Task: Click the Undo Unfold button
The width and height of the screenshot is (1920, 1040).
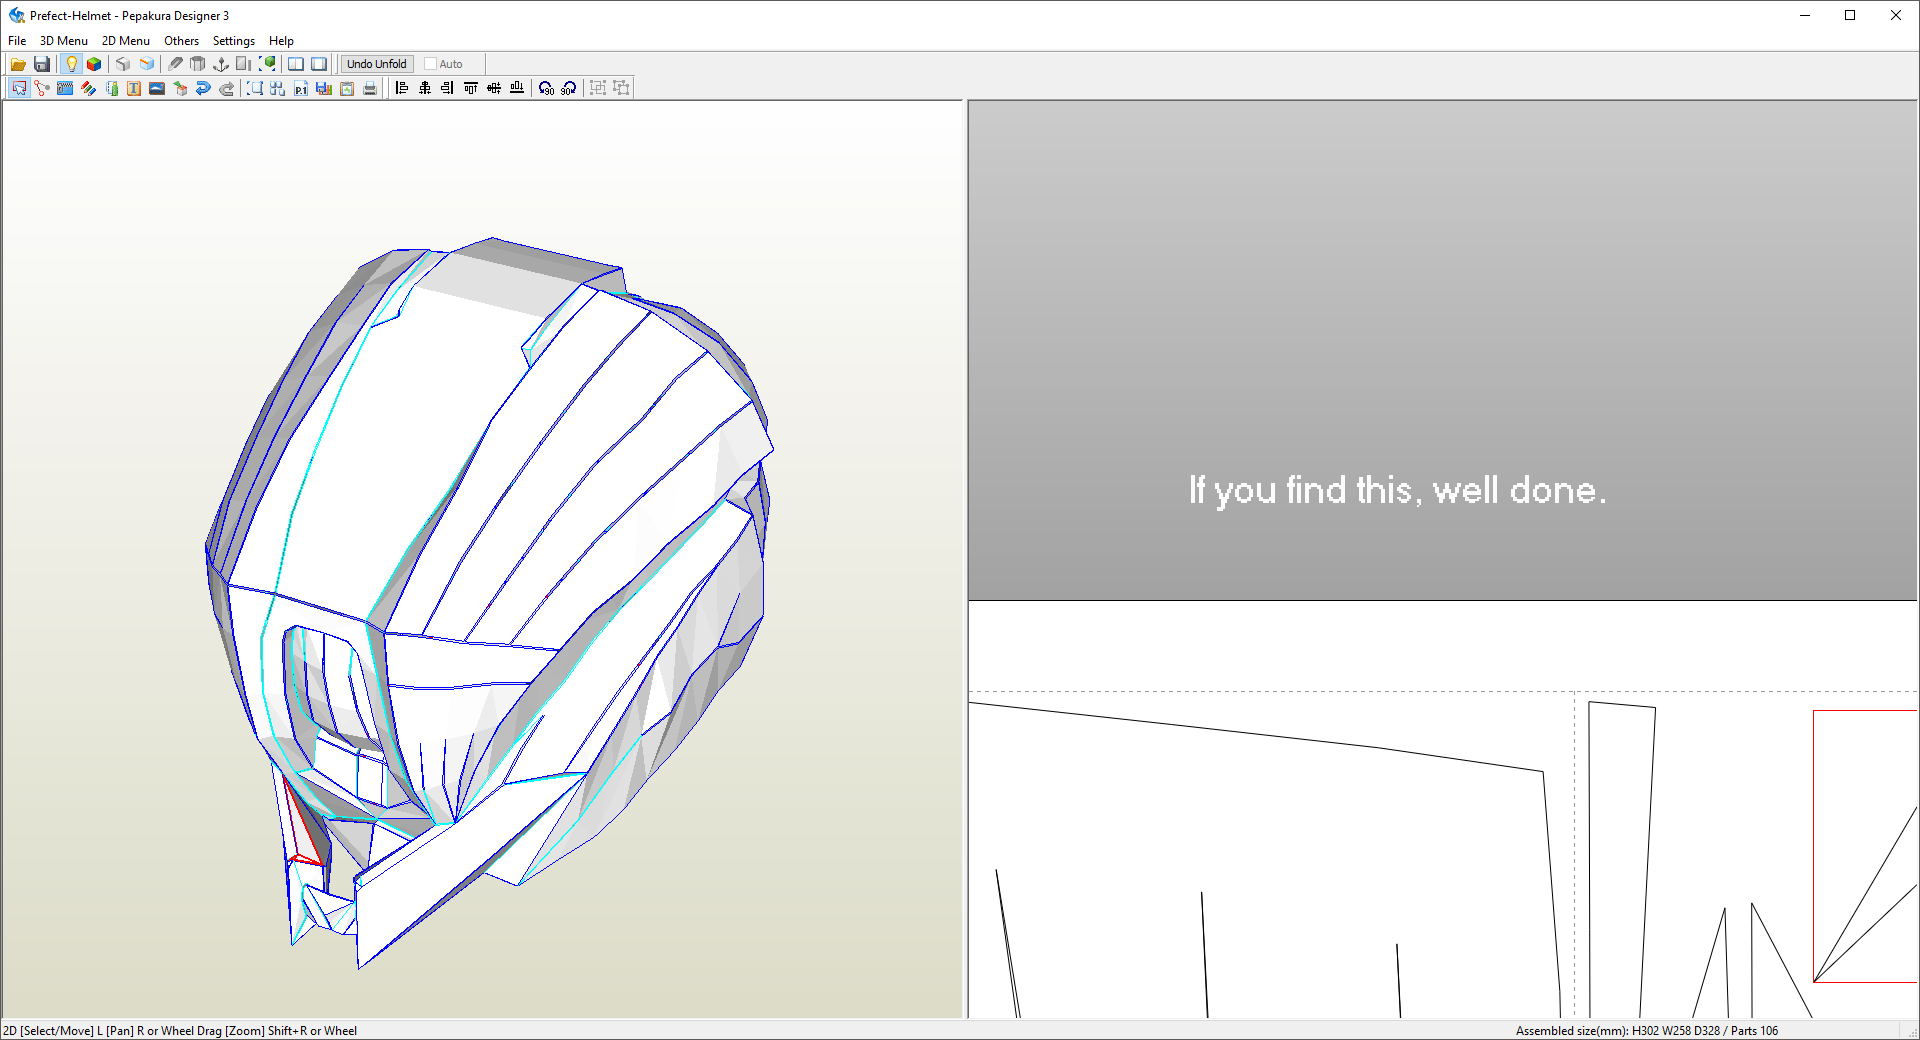Action: pyautogui.click(x=377, y=64)
